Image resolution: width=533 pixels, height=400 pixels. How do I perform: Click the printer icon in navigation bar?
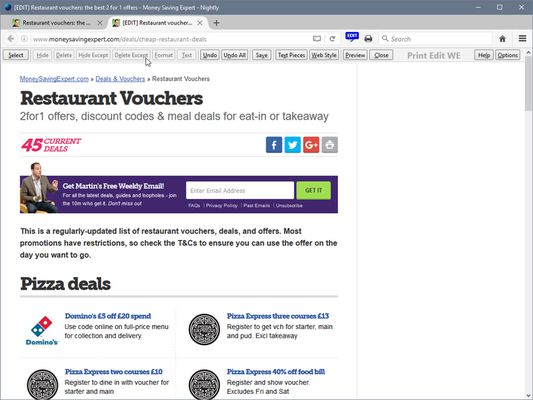368,39
